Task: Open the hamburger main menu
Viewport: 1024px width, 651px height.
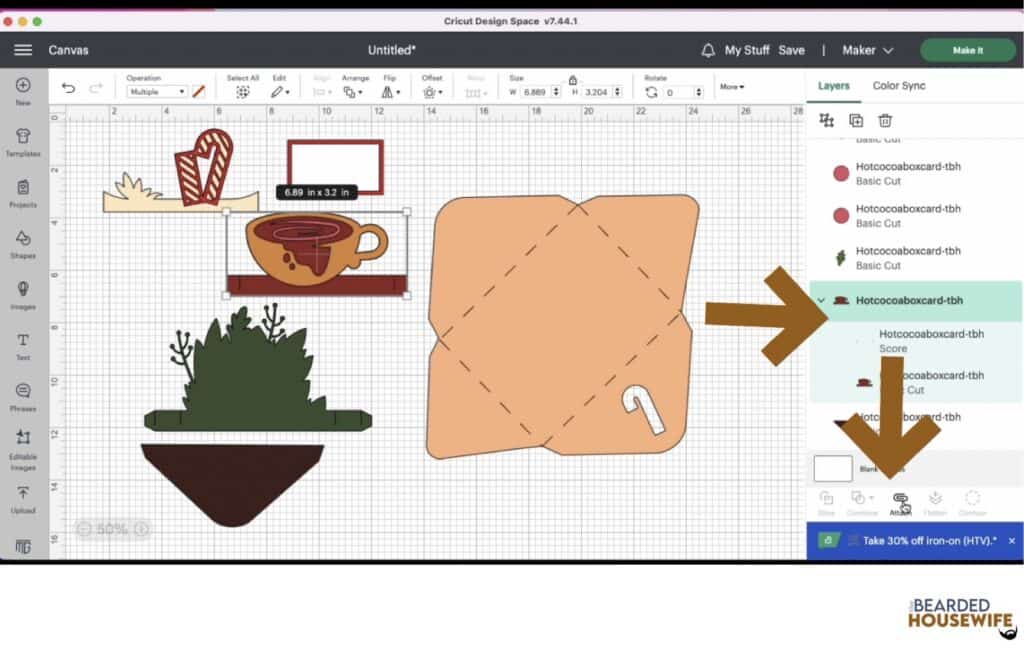Action: point(23,50)
